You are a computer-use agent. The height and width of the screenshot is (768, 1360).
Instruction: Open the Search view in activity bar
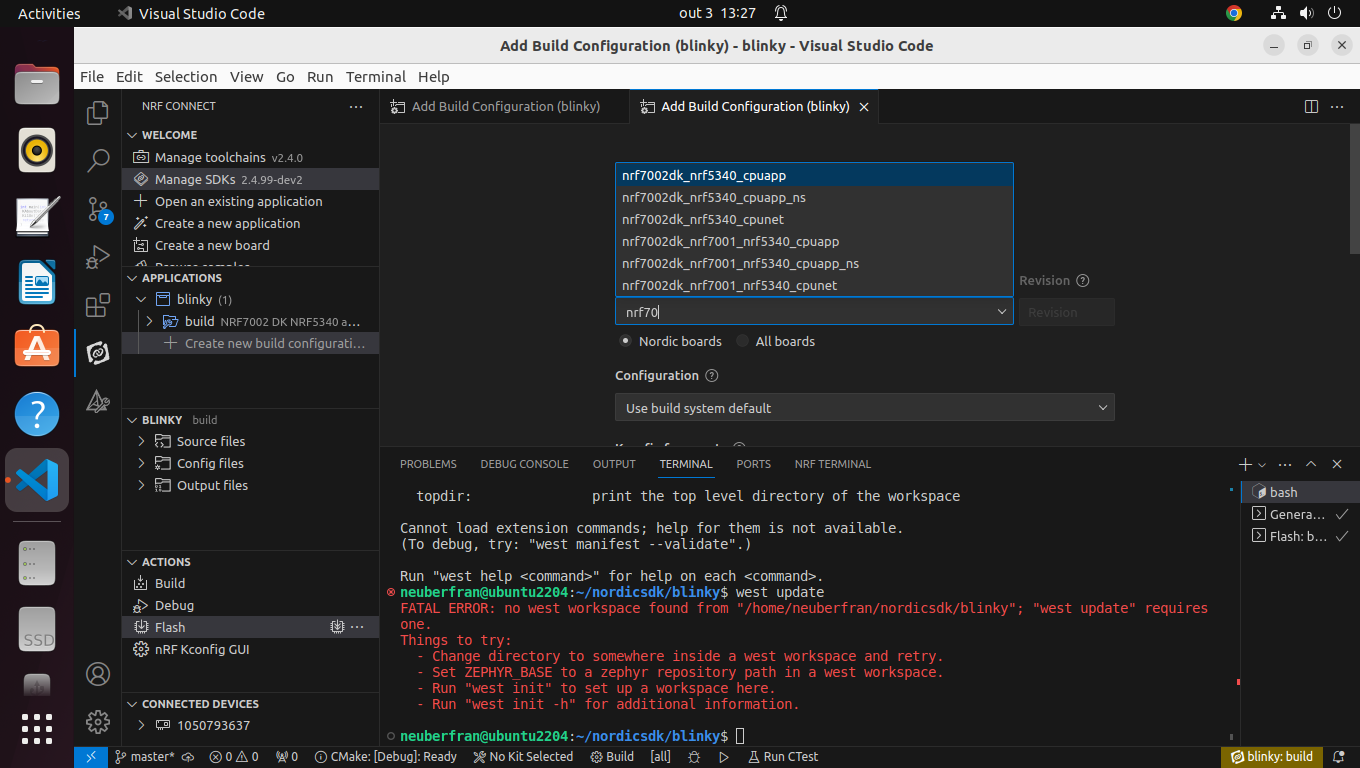(98, 160)
